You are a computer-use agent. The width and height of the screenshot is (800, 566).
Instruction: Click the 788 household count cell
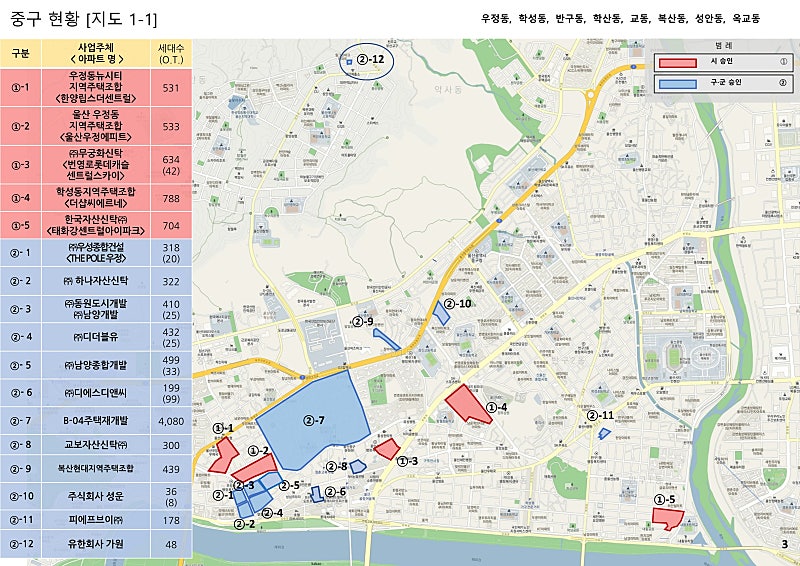[x=171, y=198]
